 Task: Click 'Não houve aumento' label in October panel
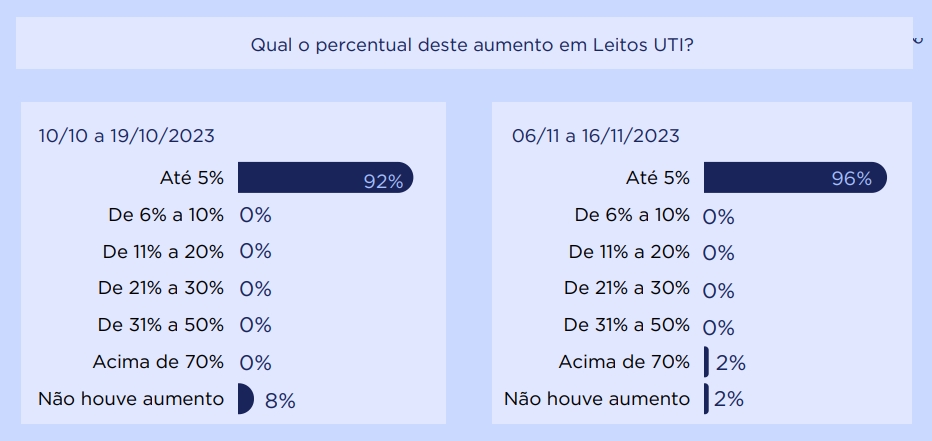(x=131, y=399)
